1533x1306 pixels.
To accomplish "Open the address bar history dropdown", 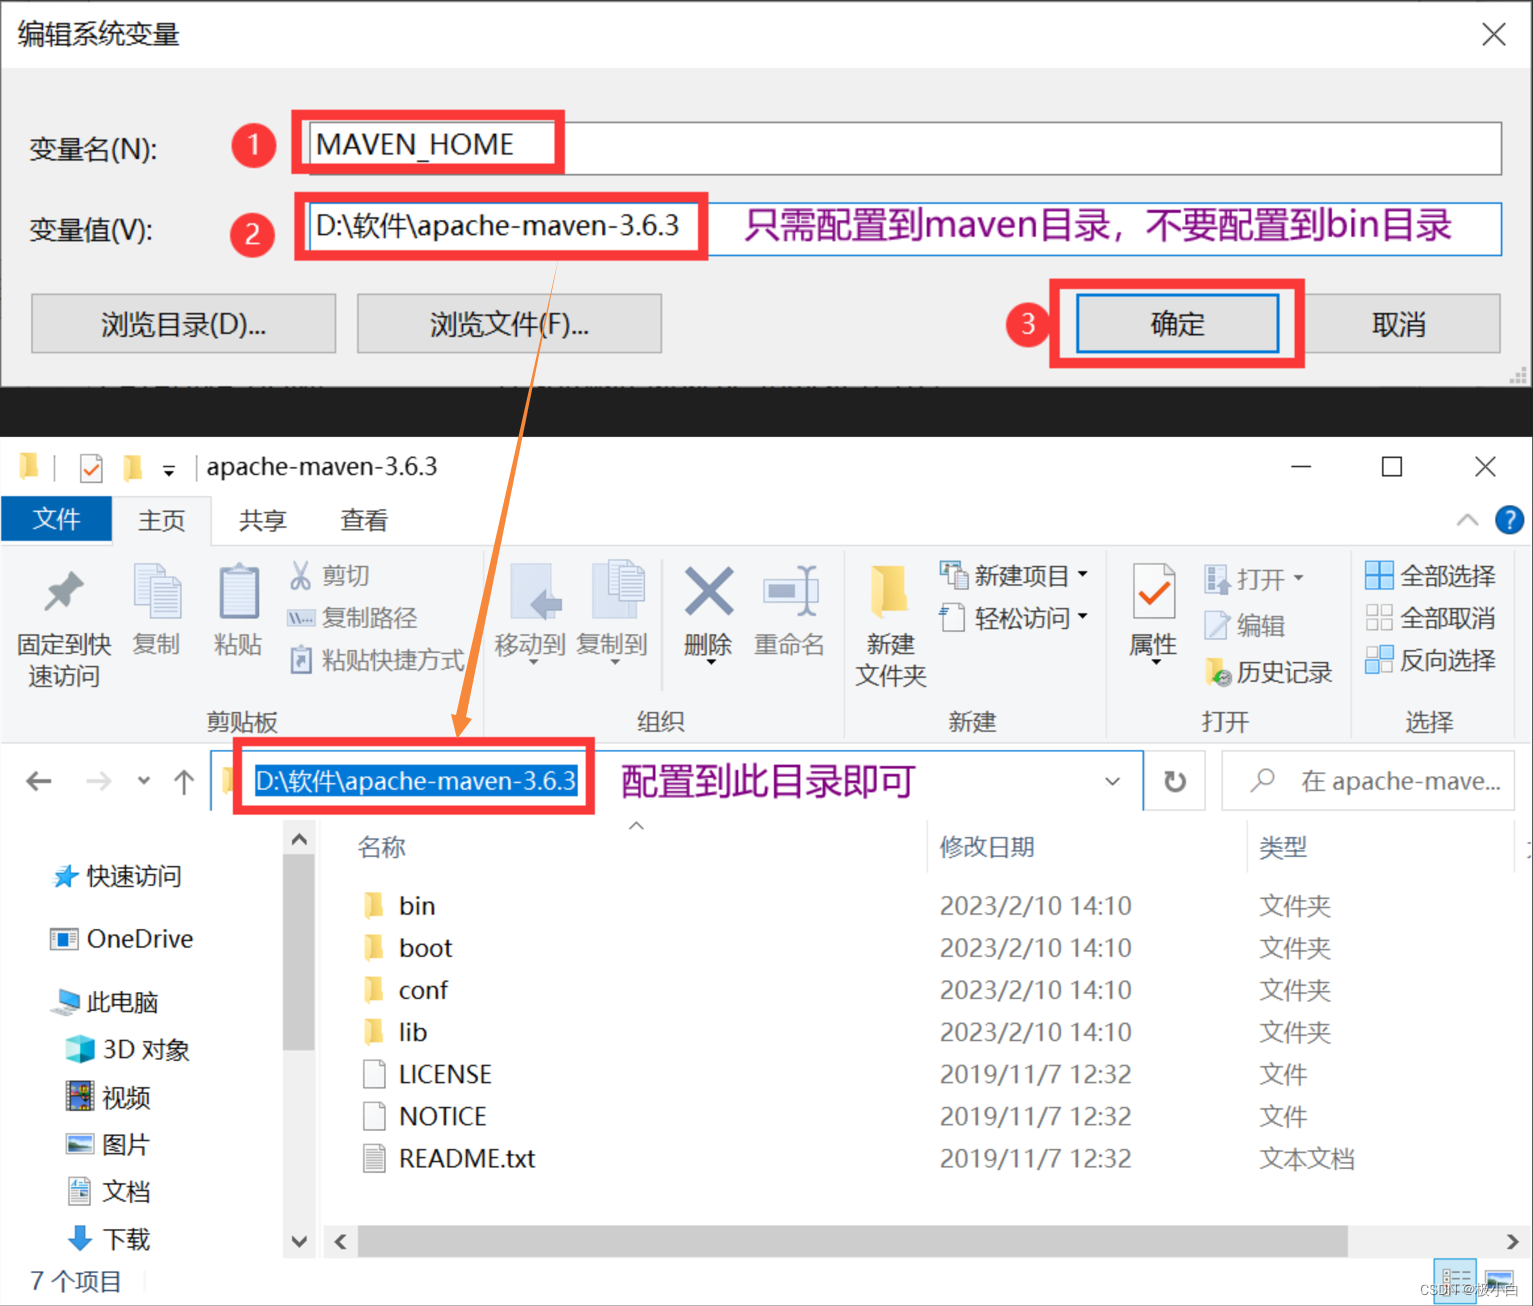I will pos(1113,781).
